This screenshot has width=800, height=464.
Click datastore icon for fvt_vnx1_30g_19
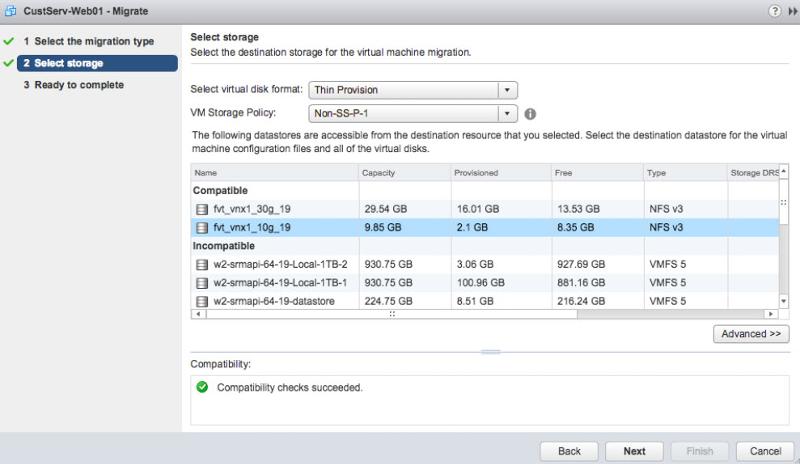click(x=202, y=209)
